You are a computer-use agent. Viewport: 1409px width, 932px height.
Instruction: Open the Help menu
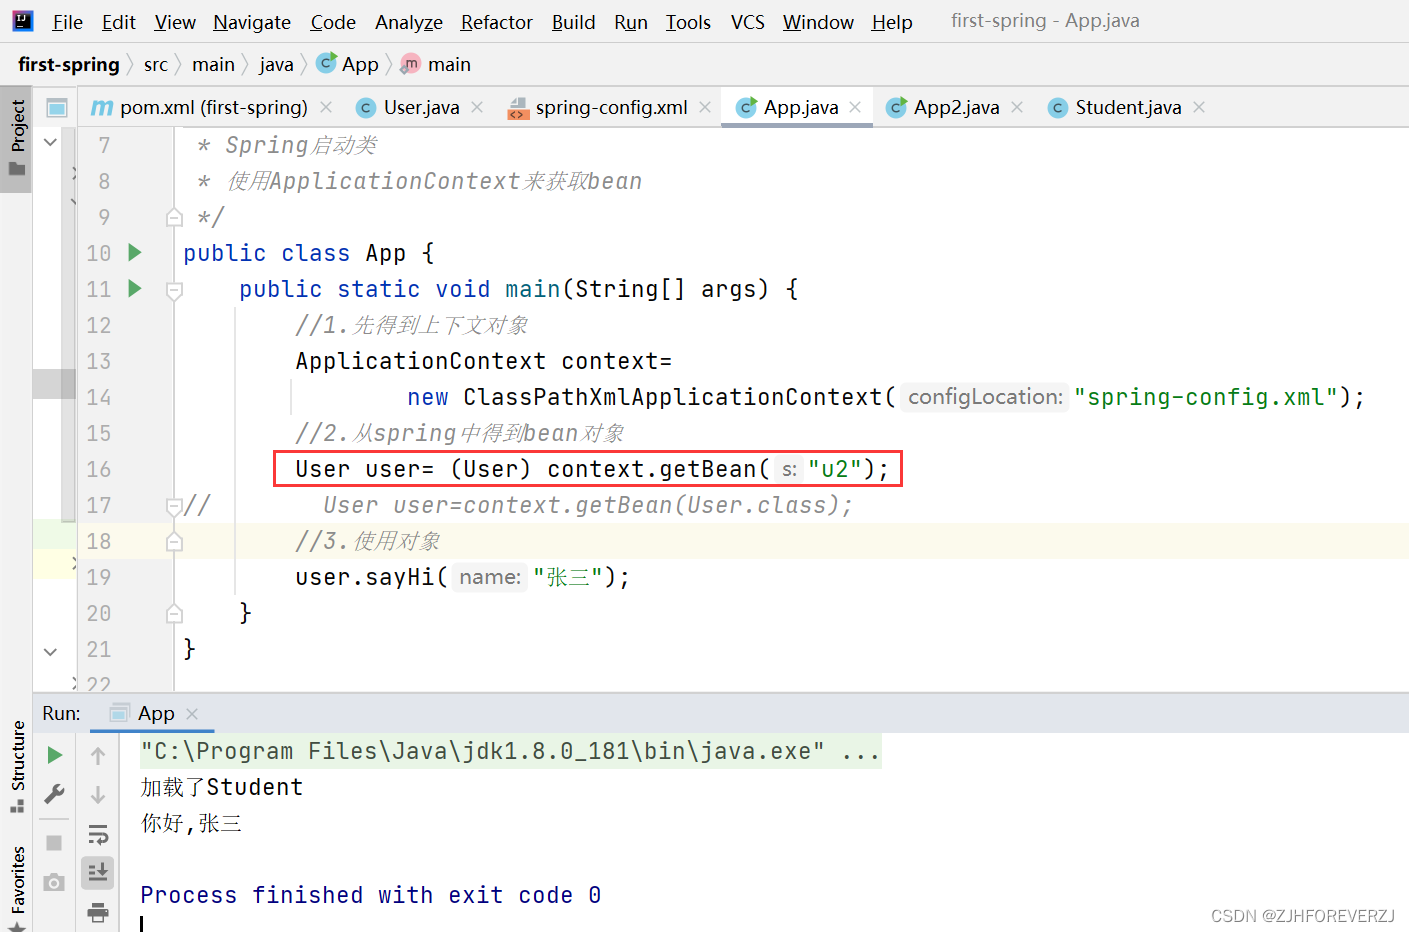[x=891, y=22]
